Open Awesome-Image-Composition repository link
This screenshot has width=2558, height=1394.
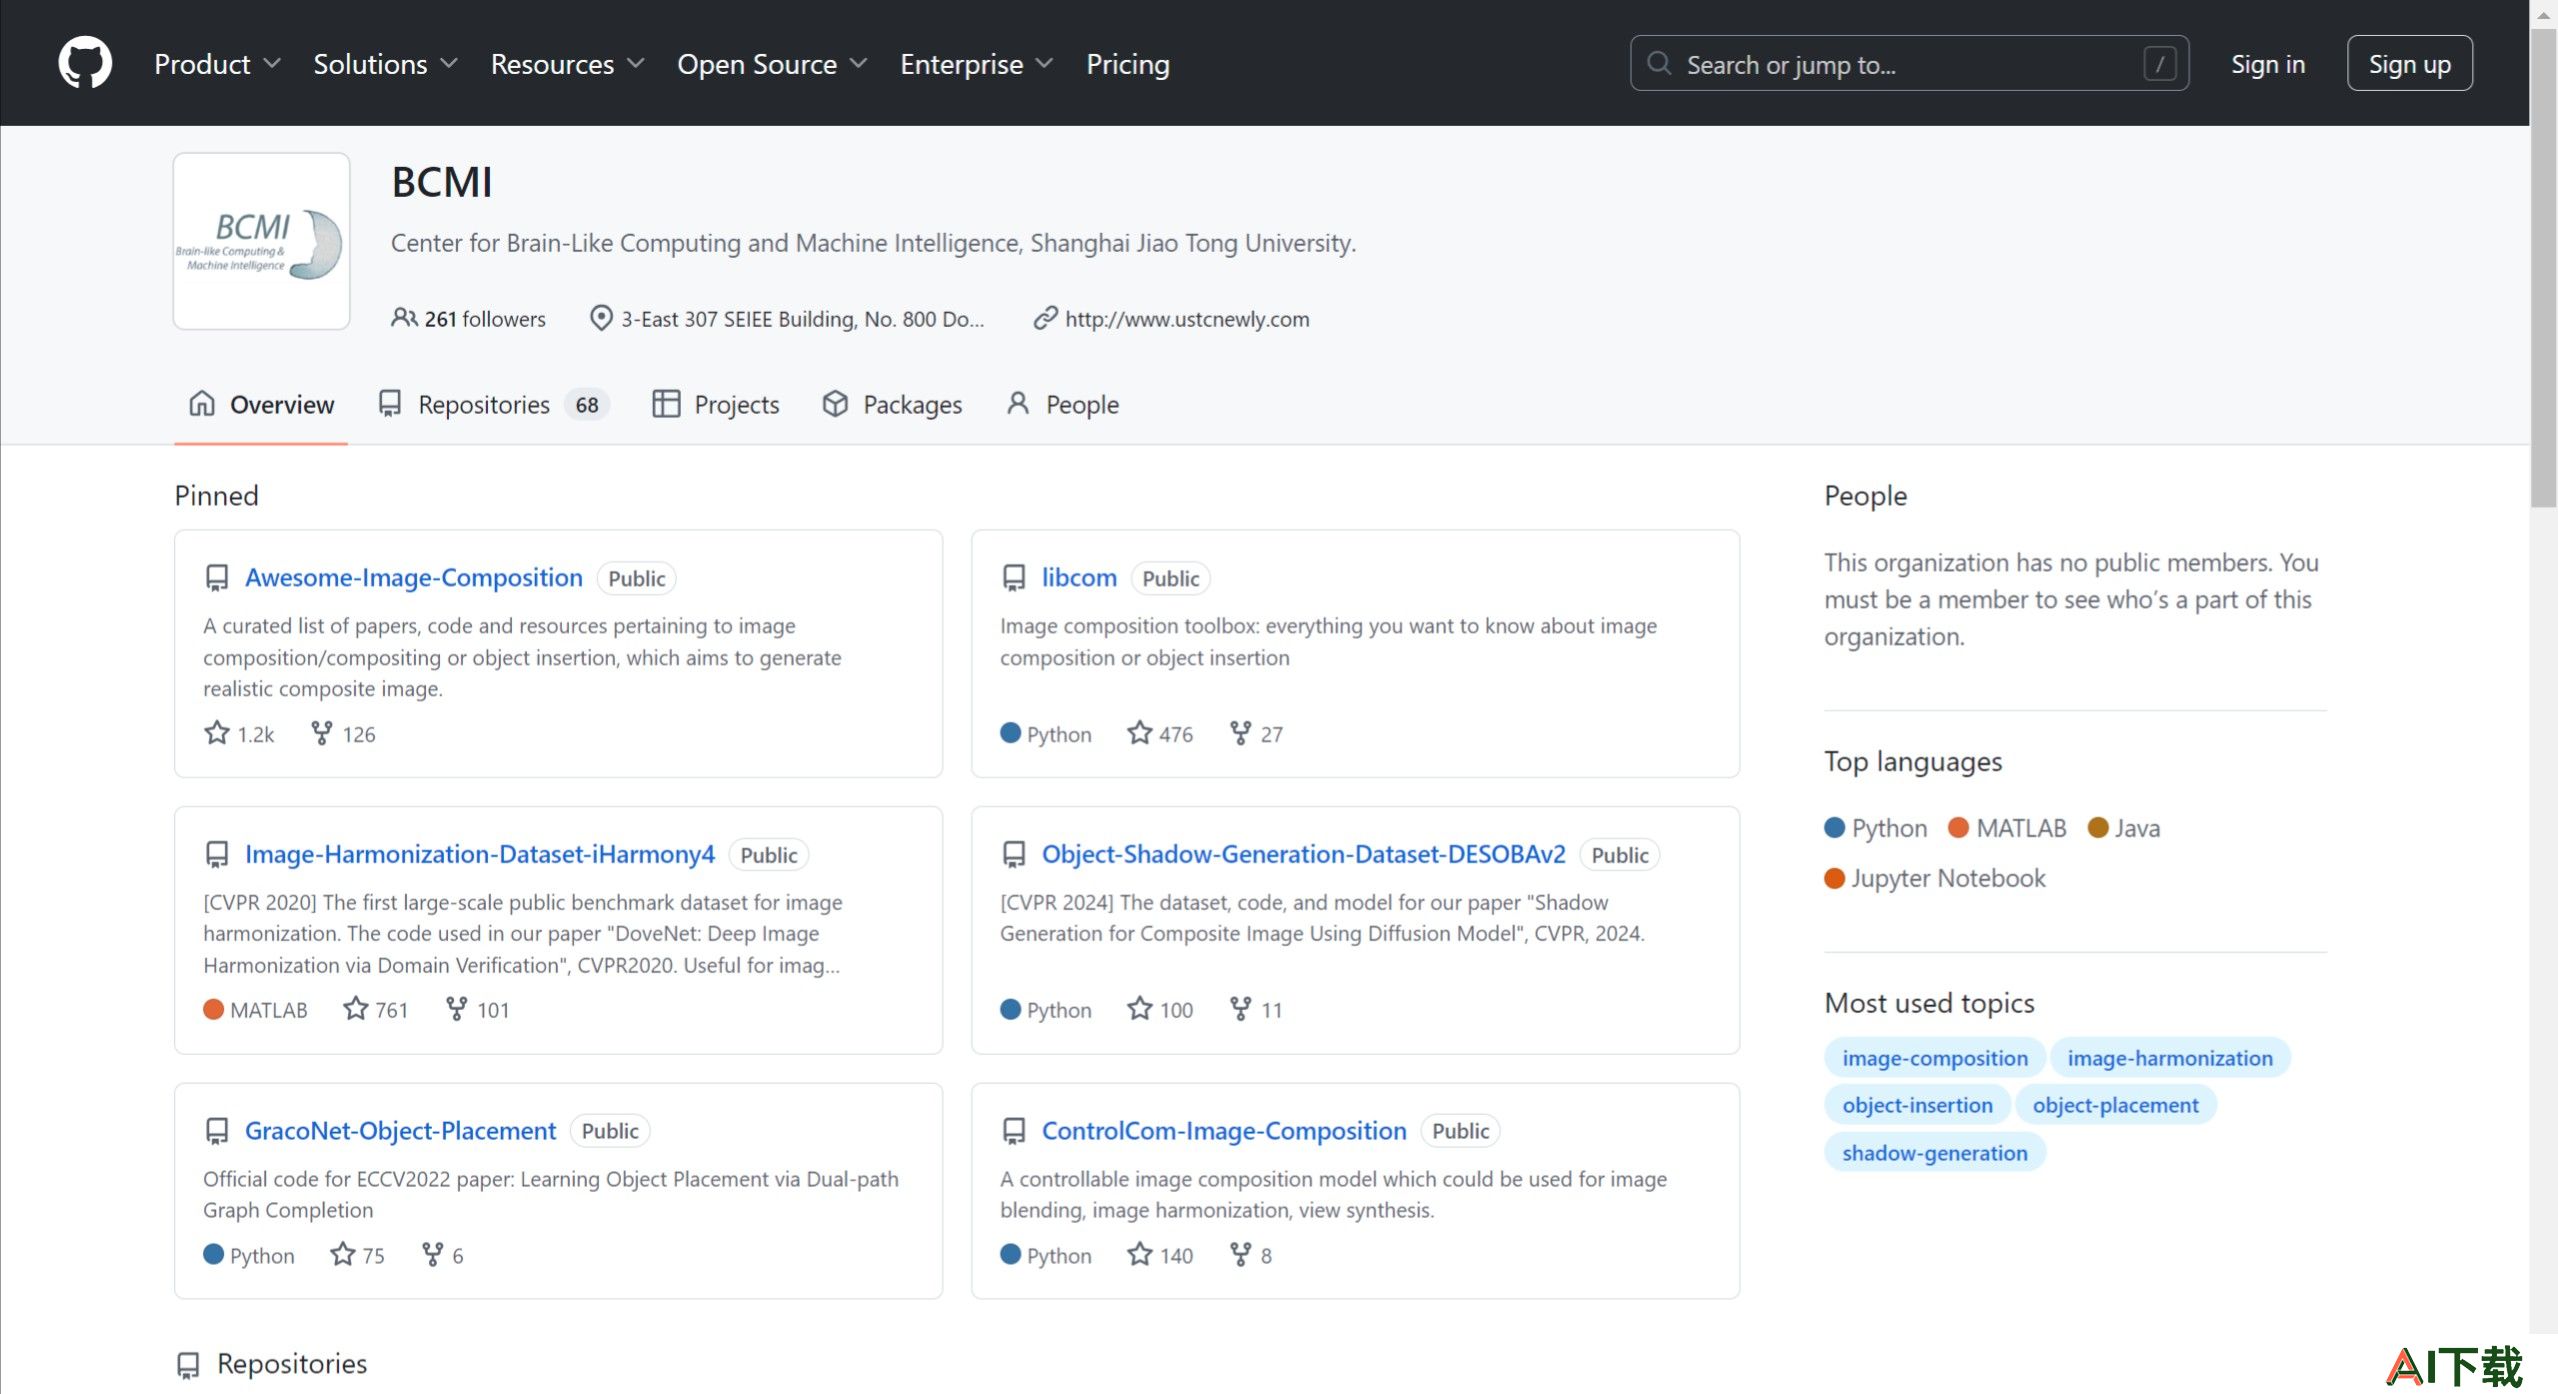tap(413, 577)
